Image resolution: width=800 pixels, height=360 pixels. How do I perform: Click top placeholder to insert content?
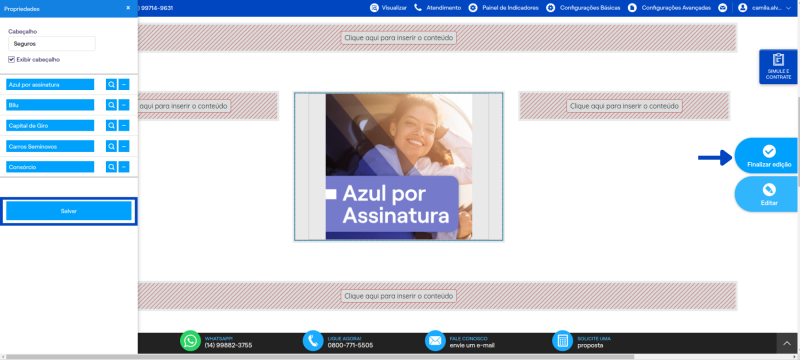pos(398,38)
